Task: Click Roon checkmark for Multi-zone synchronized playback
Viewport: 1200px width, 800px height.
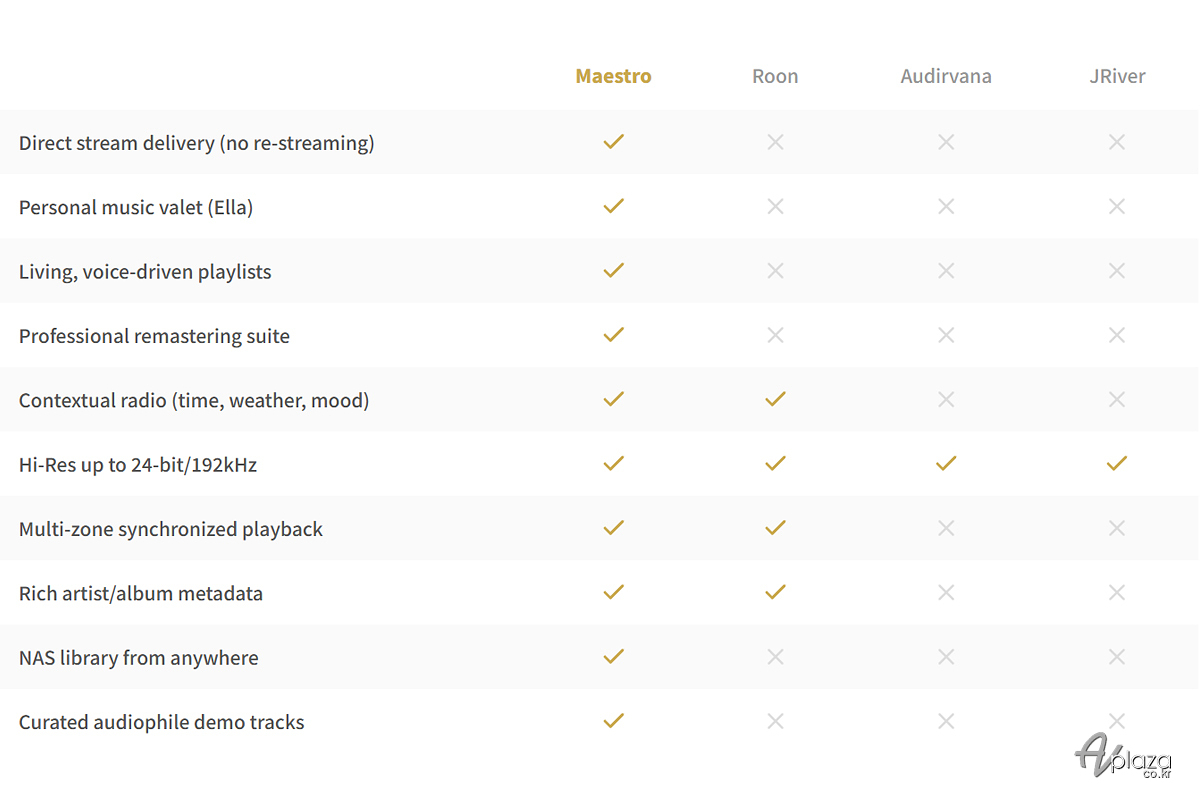Action: click(x=775, y=528)
